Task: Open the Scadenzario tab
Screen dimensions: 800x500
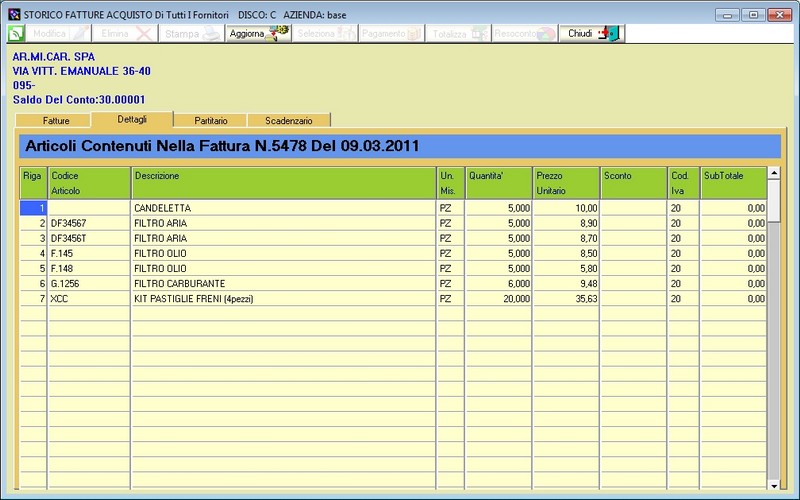Action: [289, 120]
